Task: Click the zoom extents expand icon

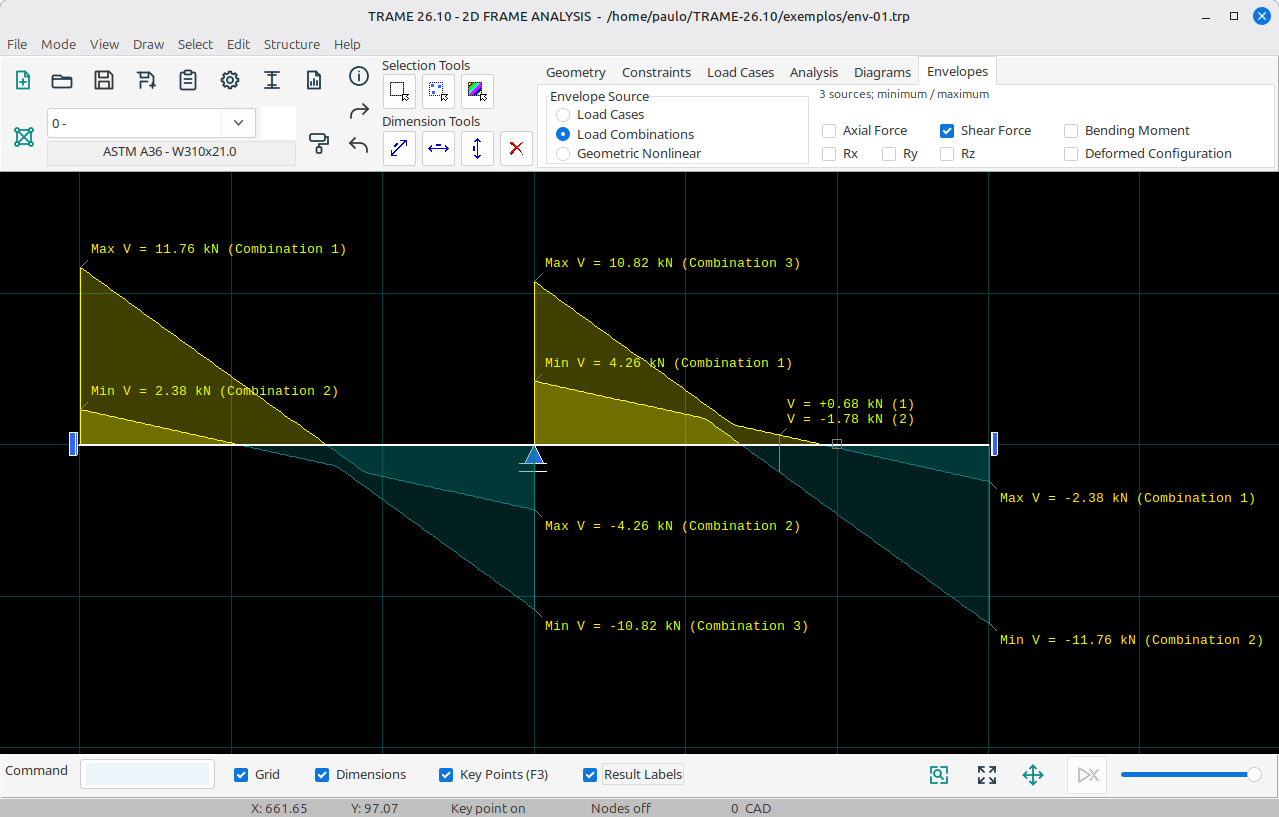Action: point(987,775)
